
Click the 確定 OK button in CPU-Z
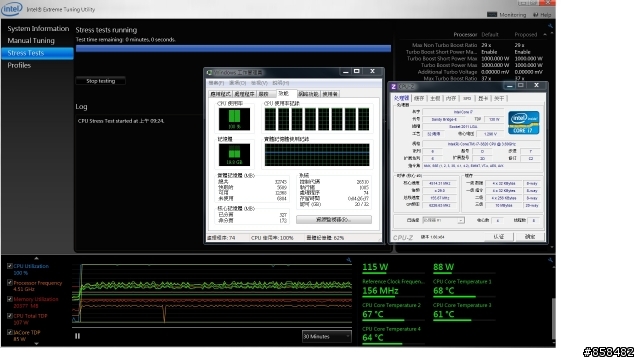point(529,237)
